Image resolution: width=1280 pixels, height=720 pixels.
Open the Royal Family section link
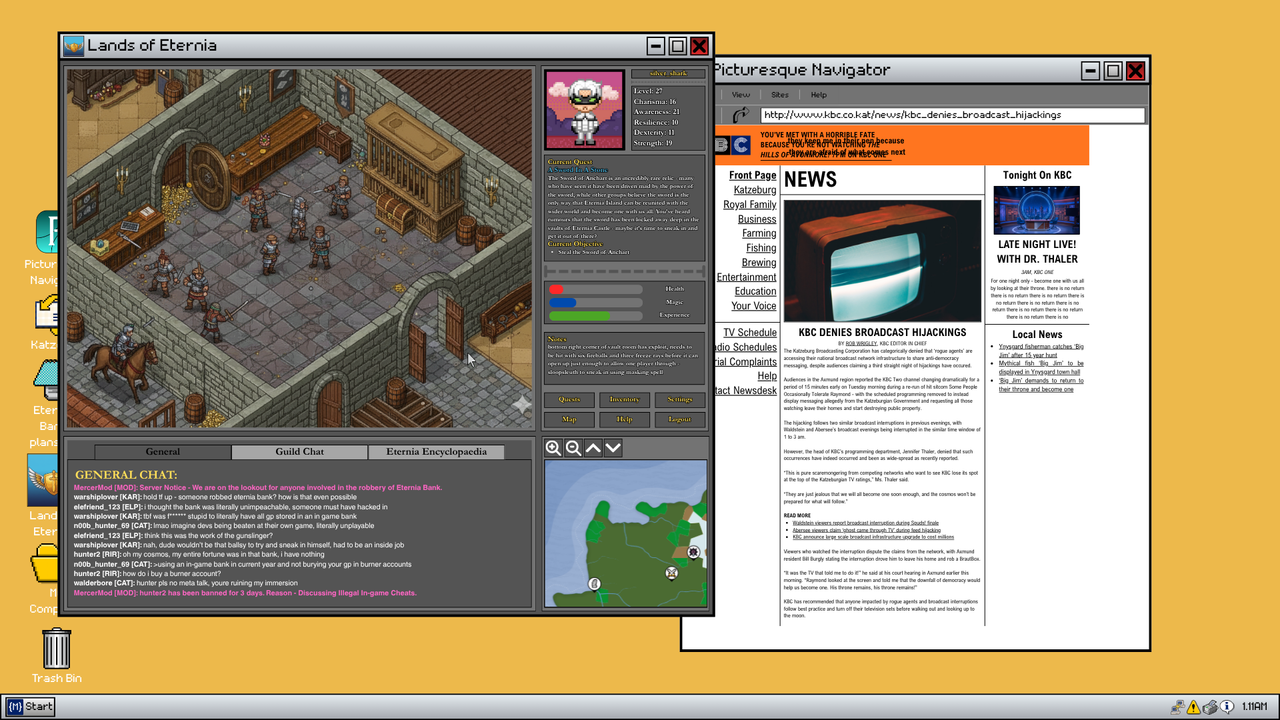(750, 205)
